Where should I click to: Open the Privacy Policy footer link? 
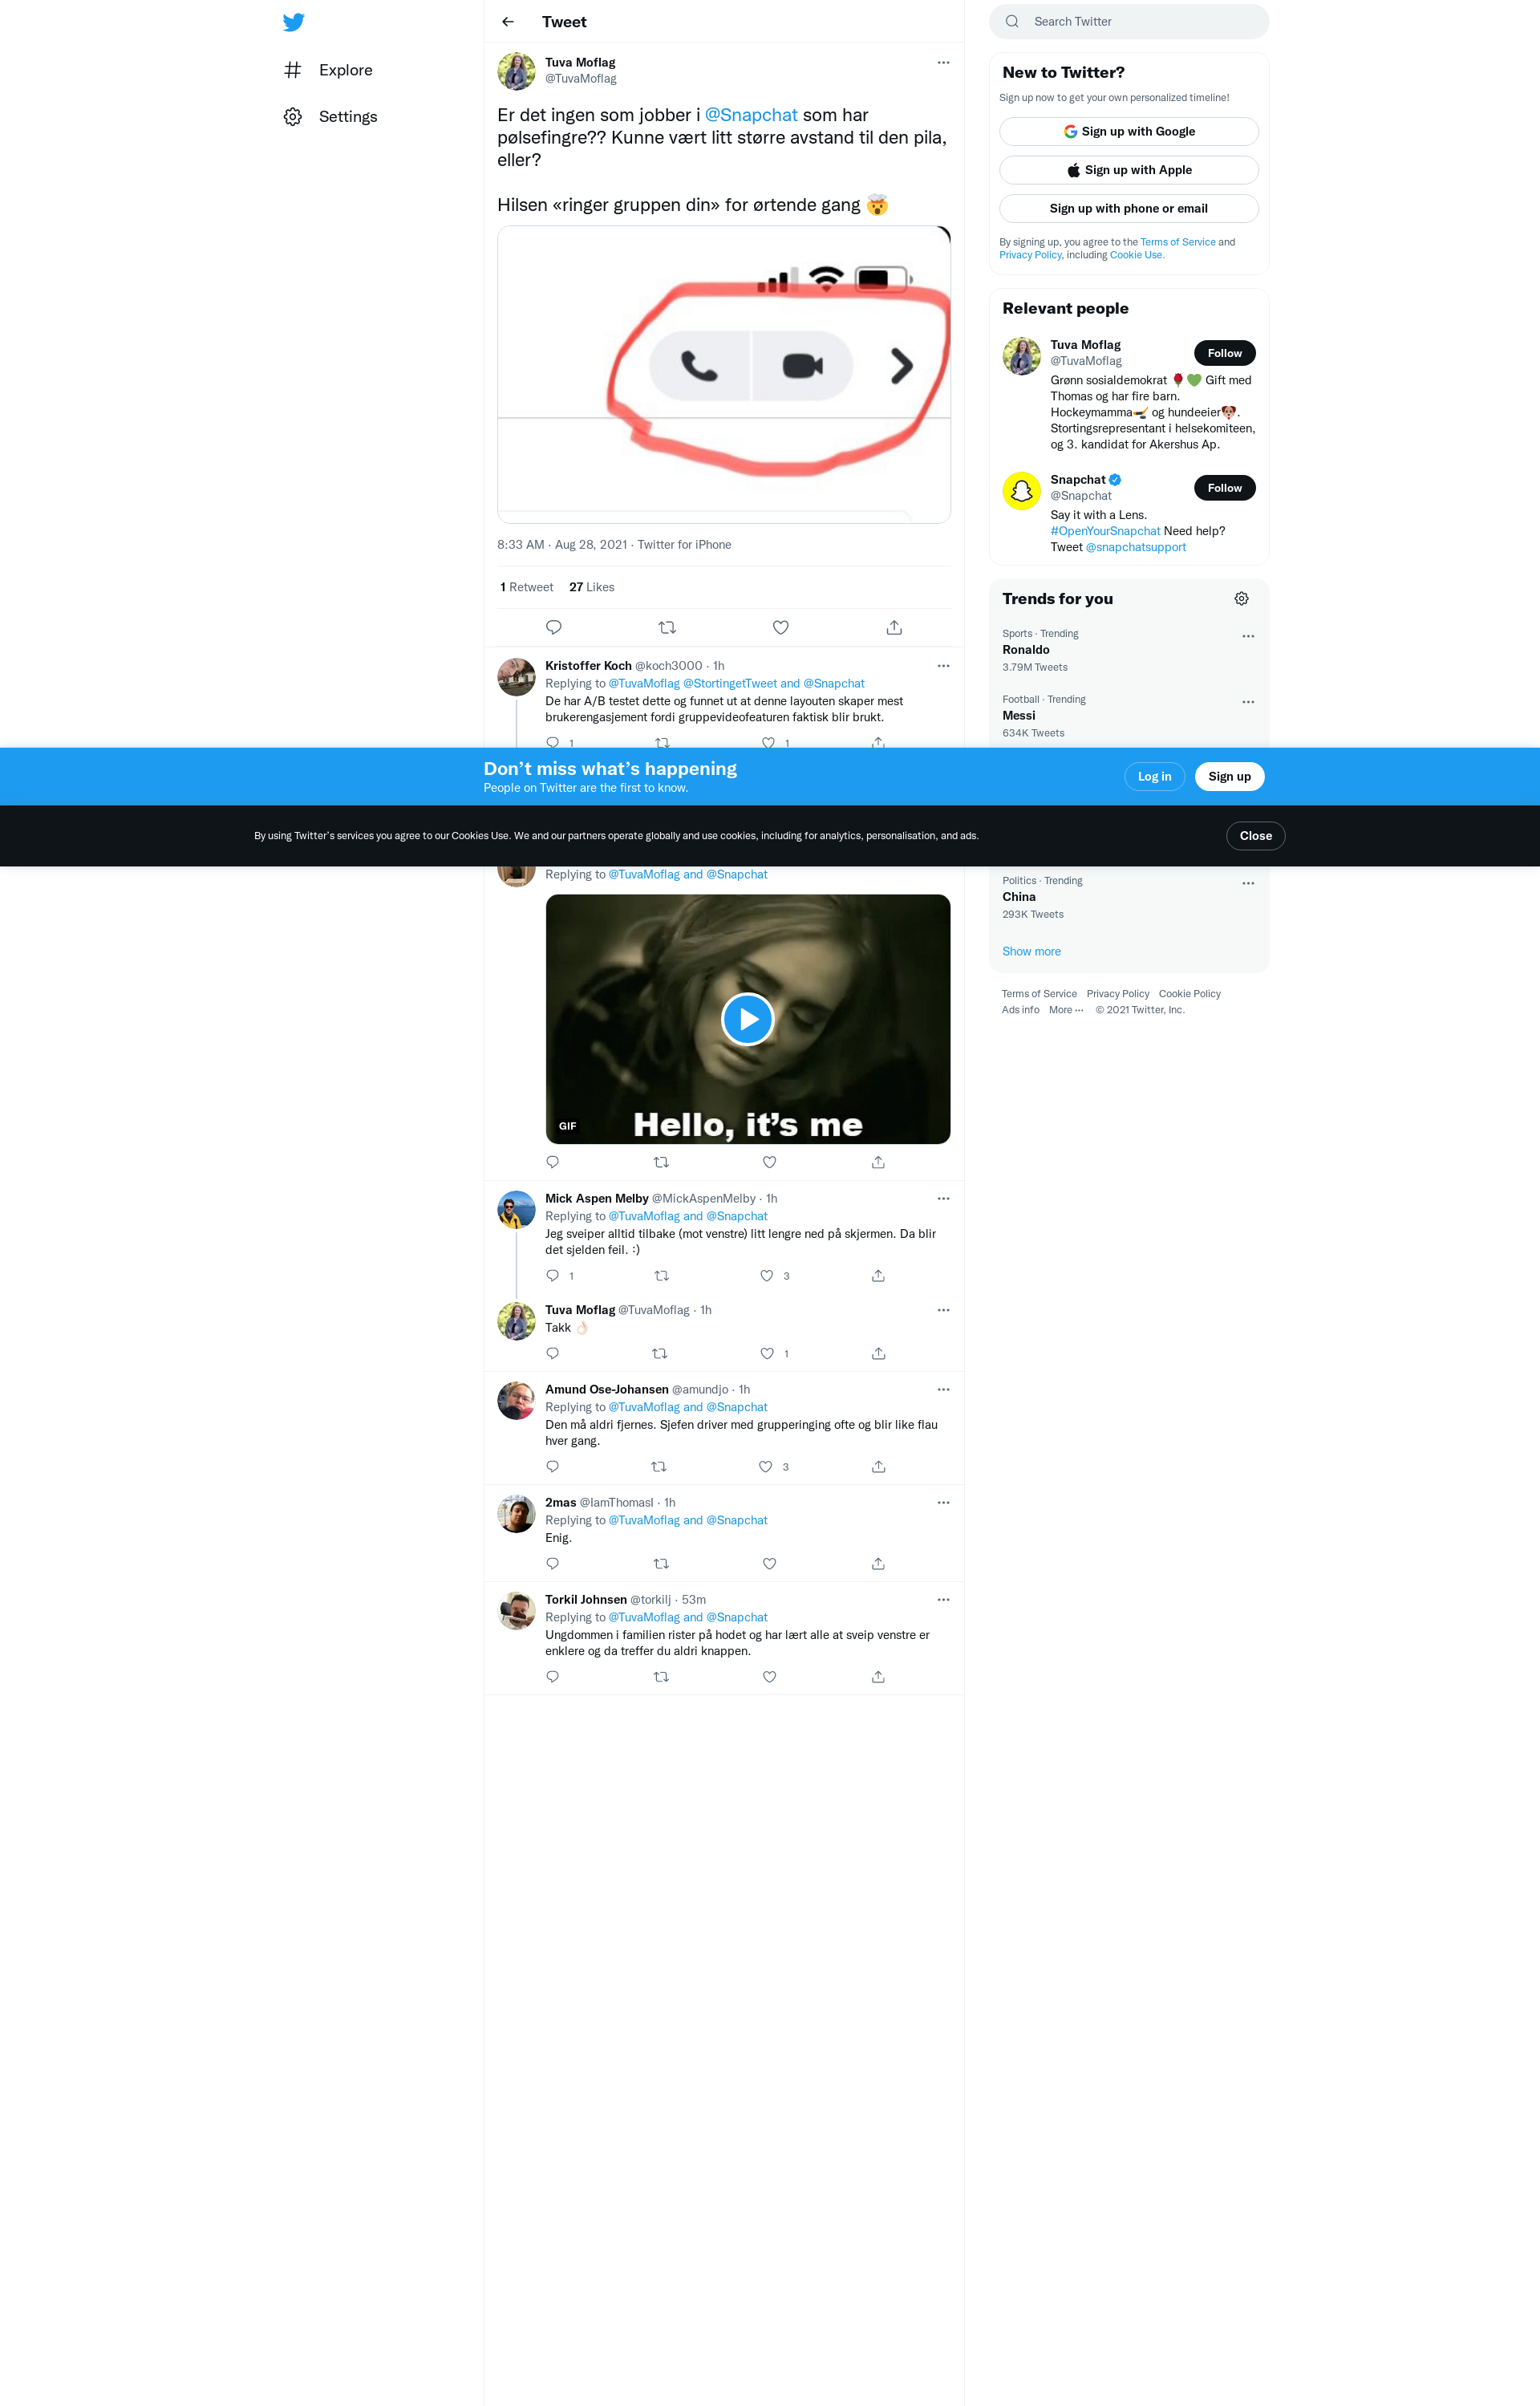click(x=1117, y=994)
